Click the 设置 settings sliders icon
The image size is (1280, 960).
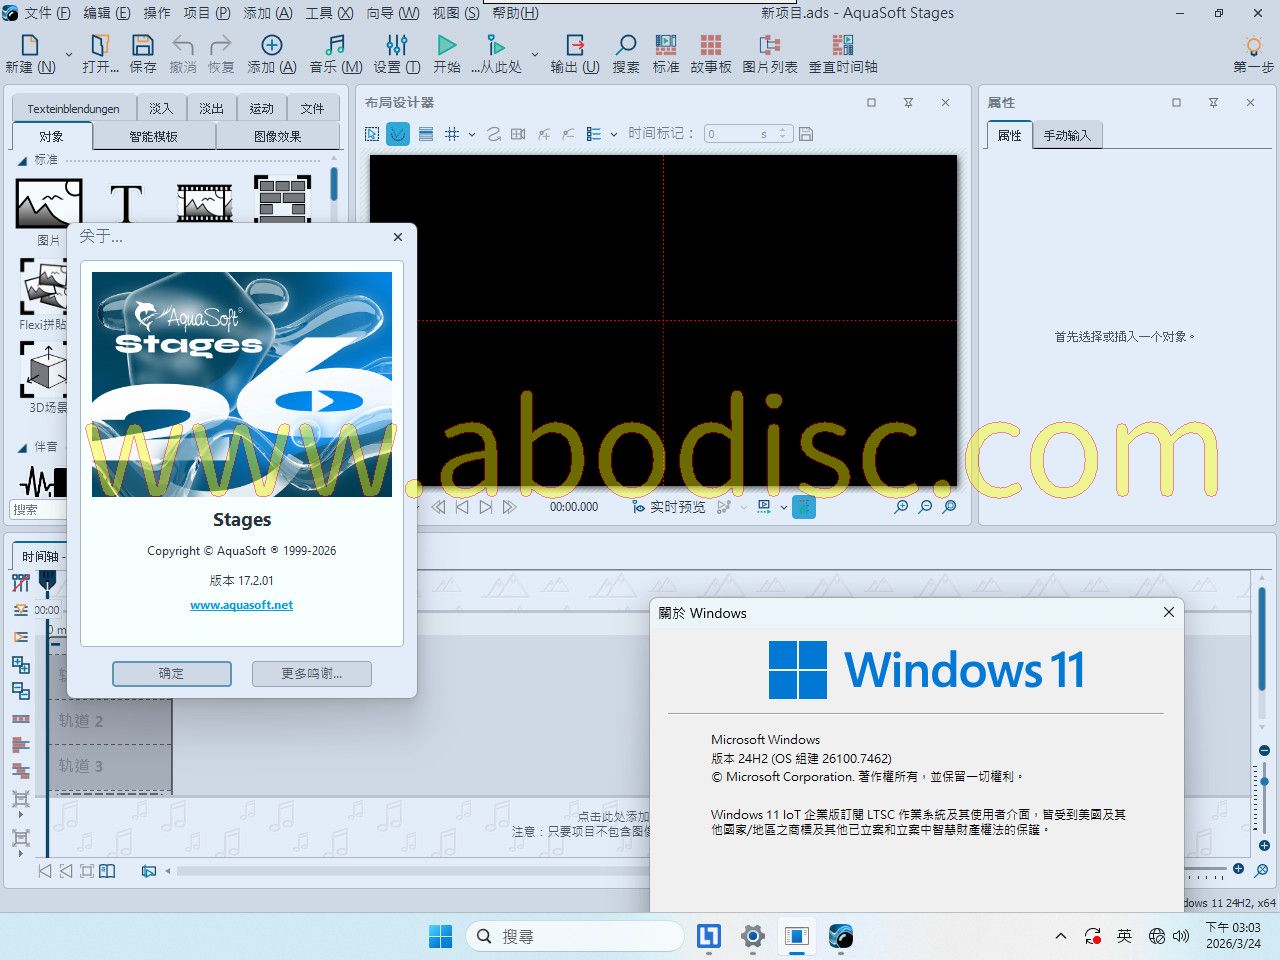click(396, 46)
